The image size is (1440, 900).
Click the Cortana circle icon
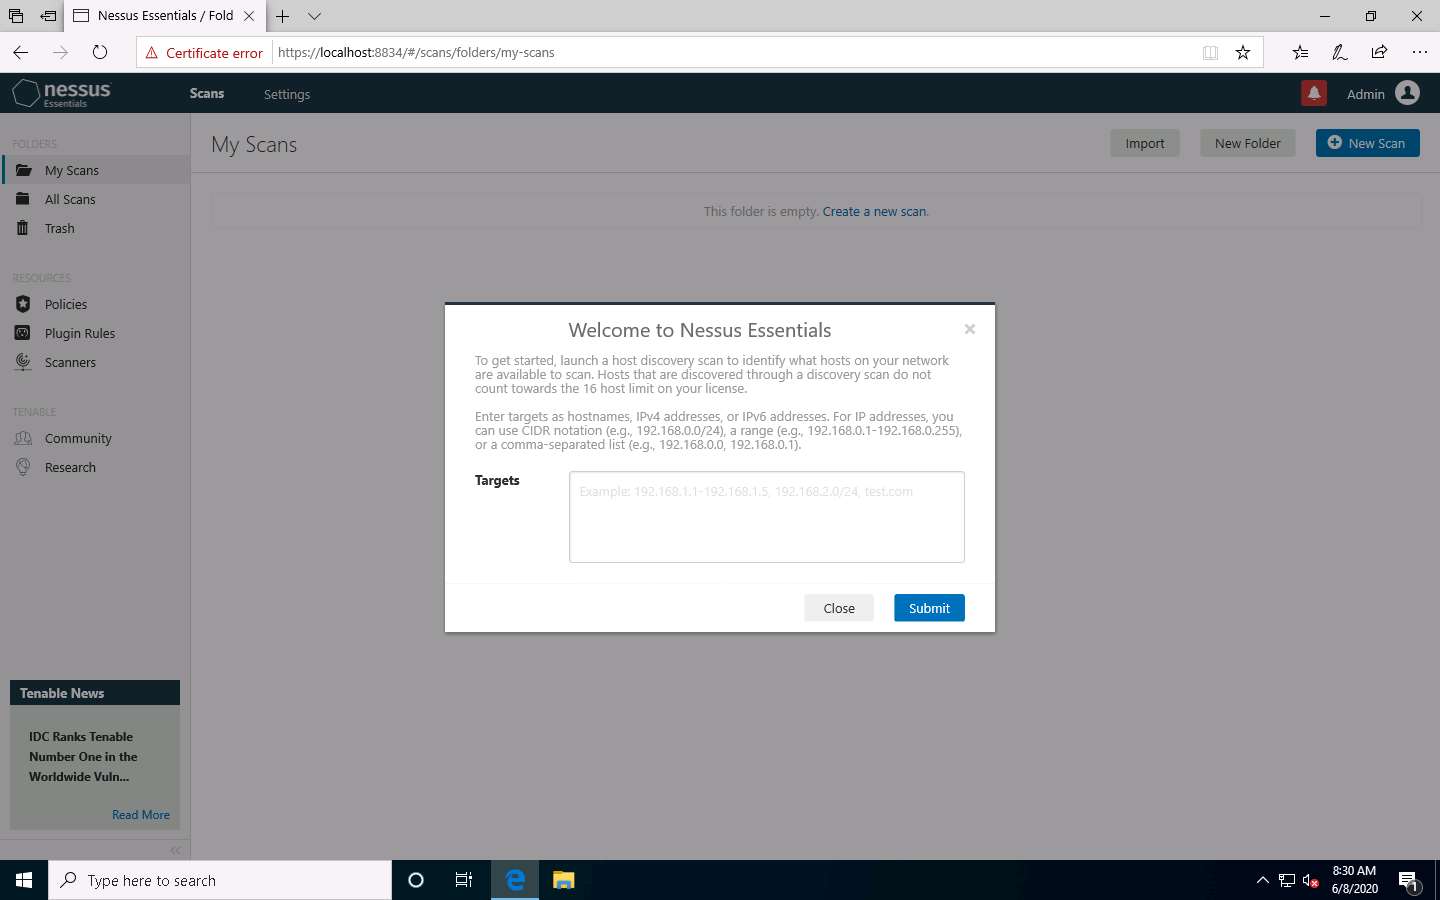click(416, 880)
